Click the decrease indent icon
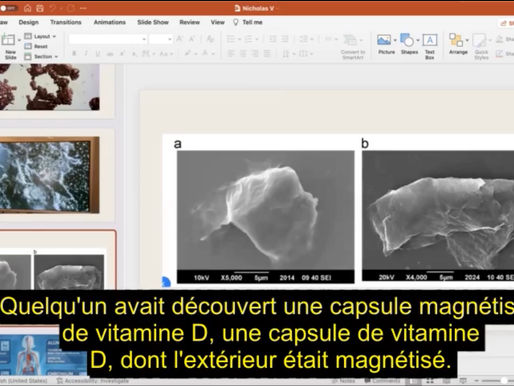This screenshot has height=386, width=514. point(273,39)
